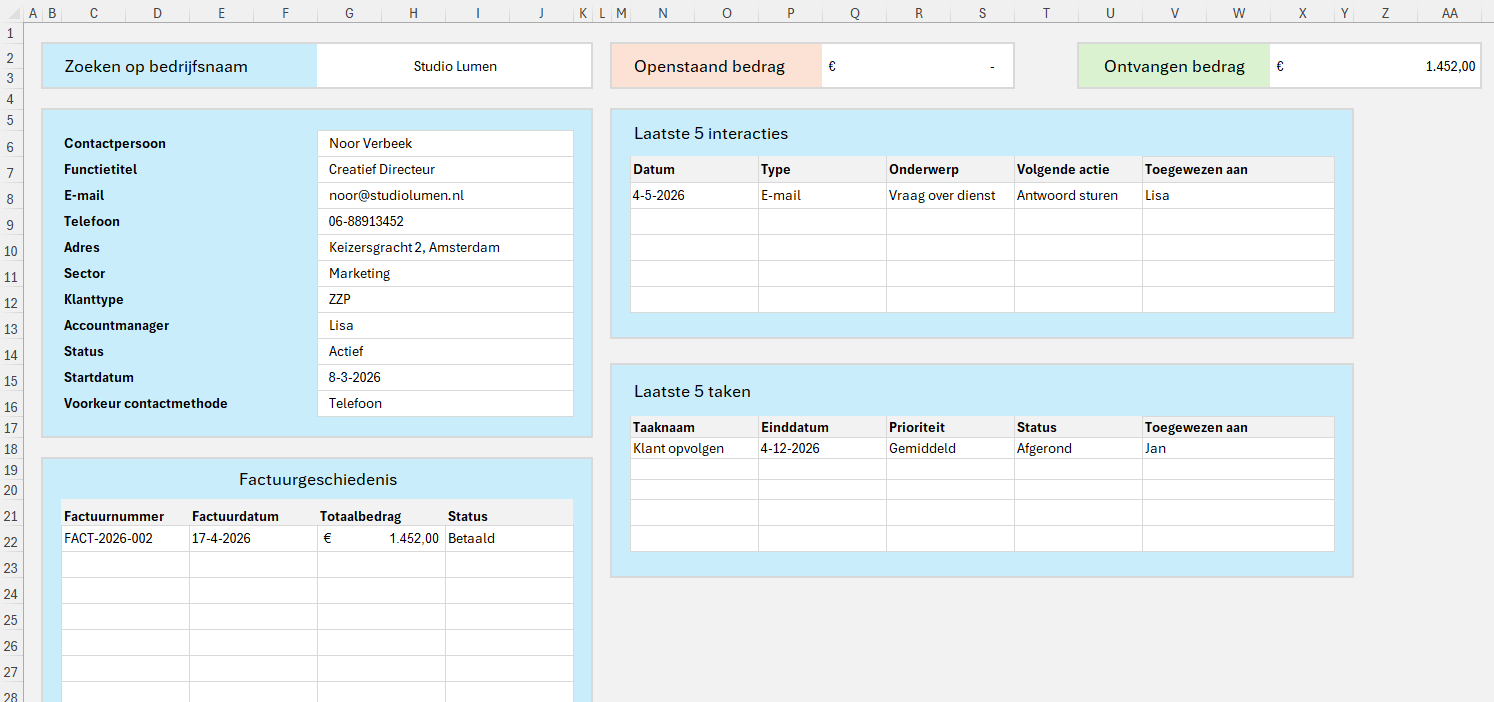Viewport: 1494px width, 702px height.
Task: Select row header 12
Action: (x=10, y=302)
